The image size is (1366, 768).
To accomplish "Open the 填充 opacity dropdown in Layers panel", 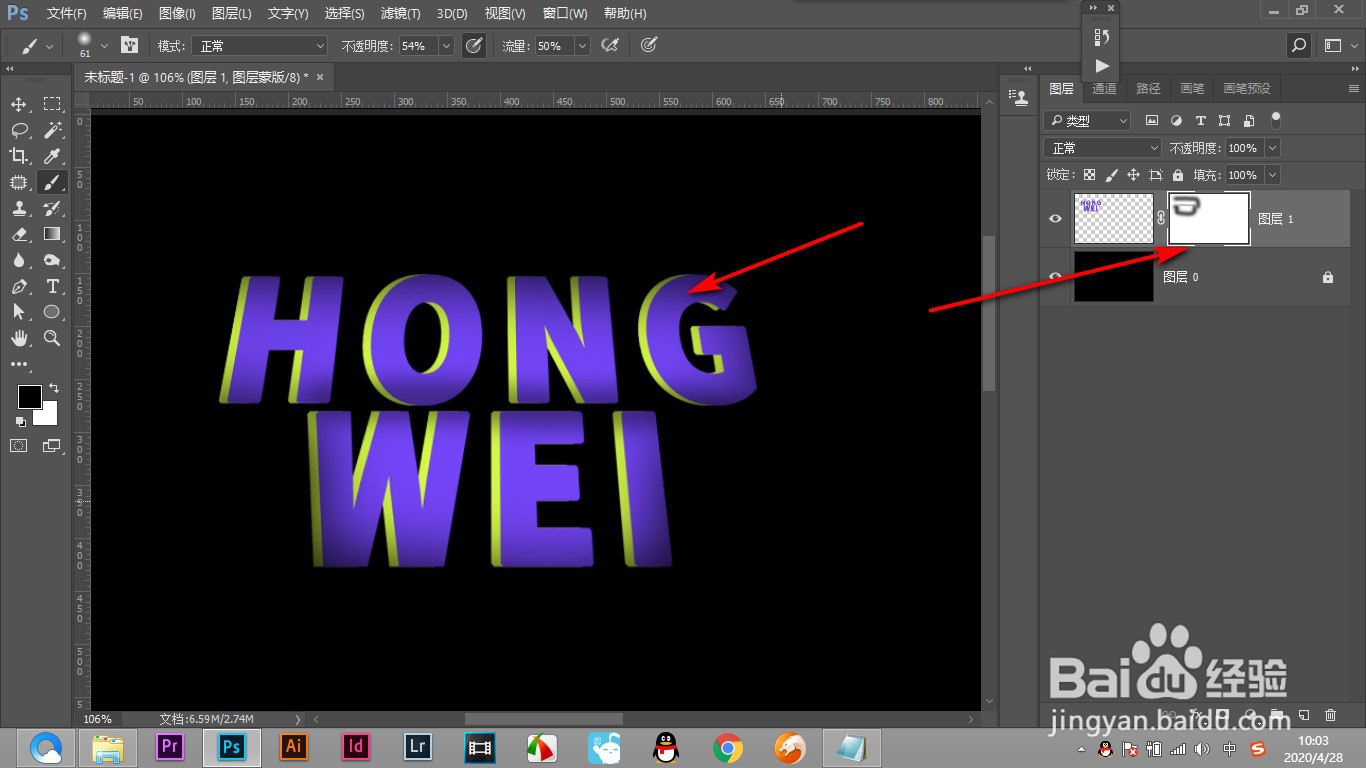I will click(1271, 174).
